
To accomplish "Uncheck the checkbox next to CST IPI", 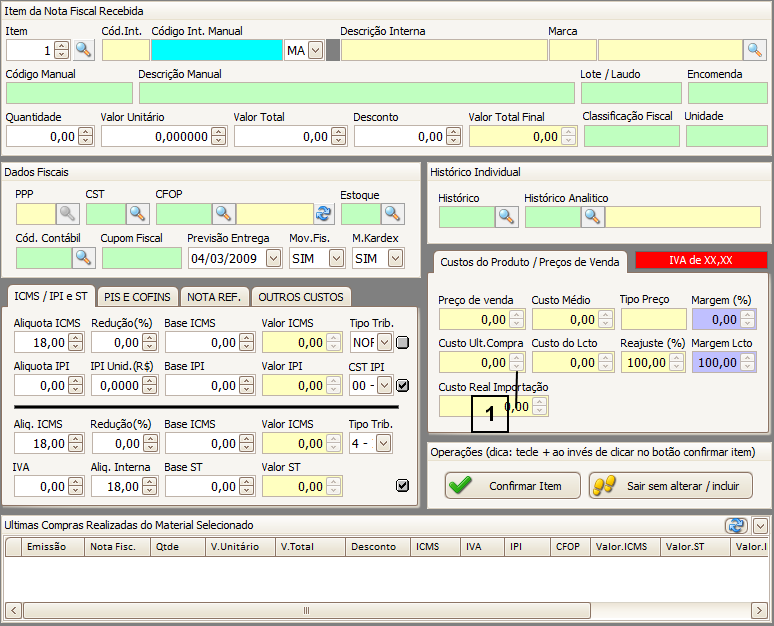I will pos(402,386).
